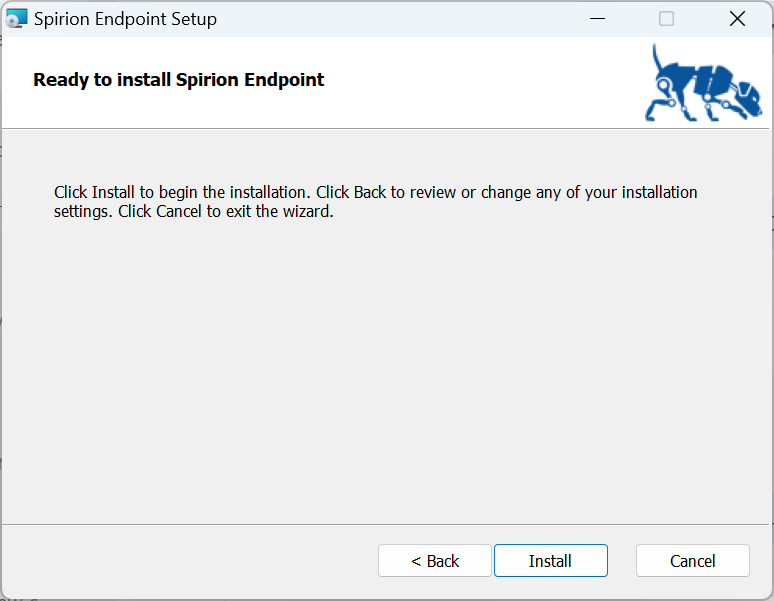
Task: Click the instruction line starting "Click Install to begin"
Action: click(375, 192)
